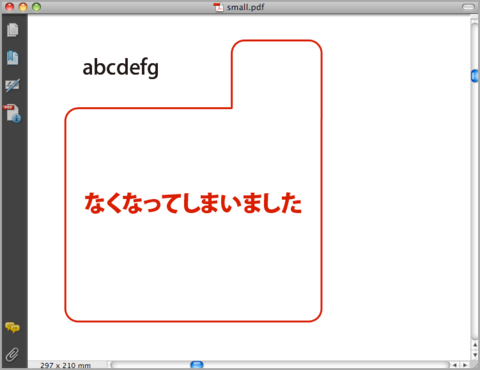
Task: Click the abcdefg text in document
Action: tap(121, 68)
